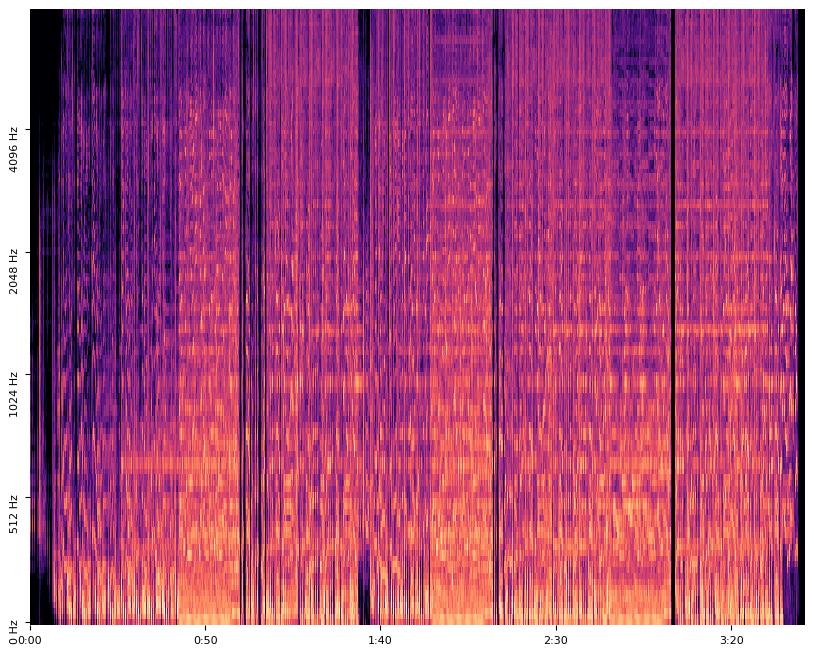Screen dimensions: 814x655
Task: Click the 2:30 time axis label
Action: click(x=556, y=640)
